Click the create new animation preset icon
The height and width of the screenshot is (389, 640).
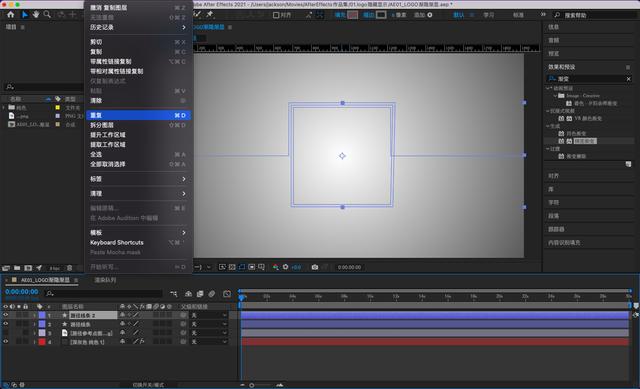629,164
